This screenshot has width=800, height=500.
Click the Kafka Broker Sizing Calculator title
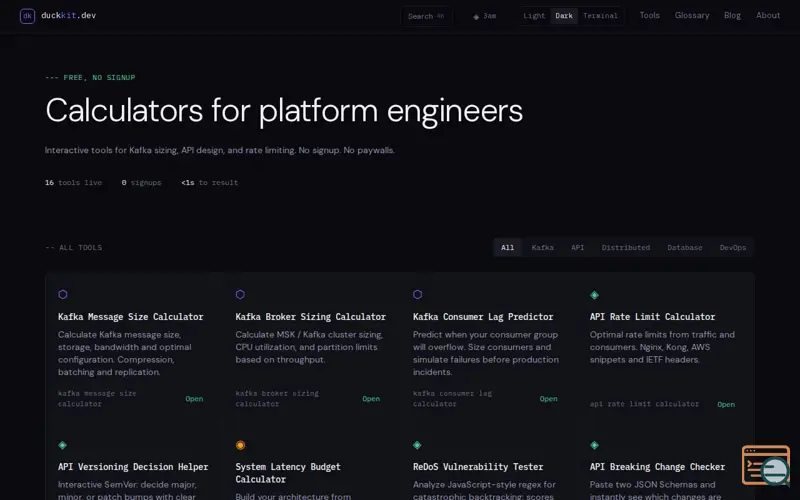[310, 317]
